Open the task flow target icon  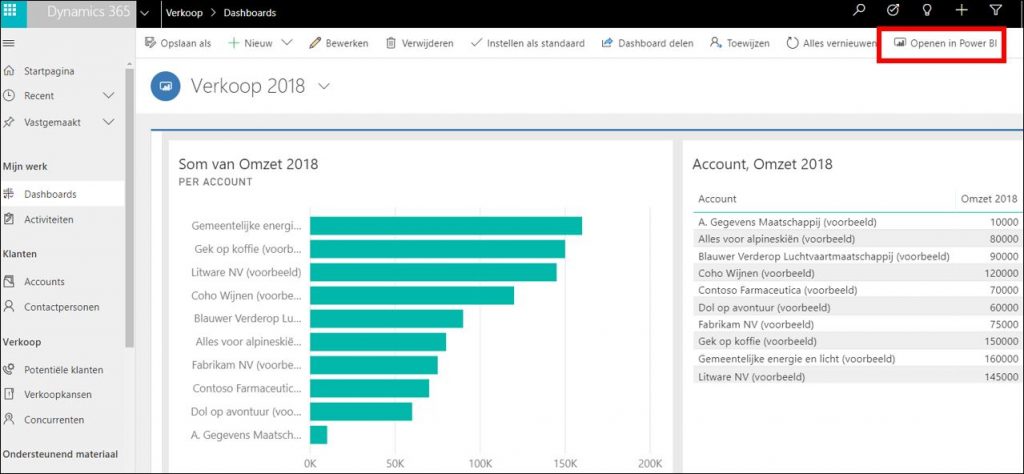[x=893, y=12]
